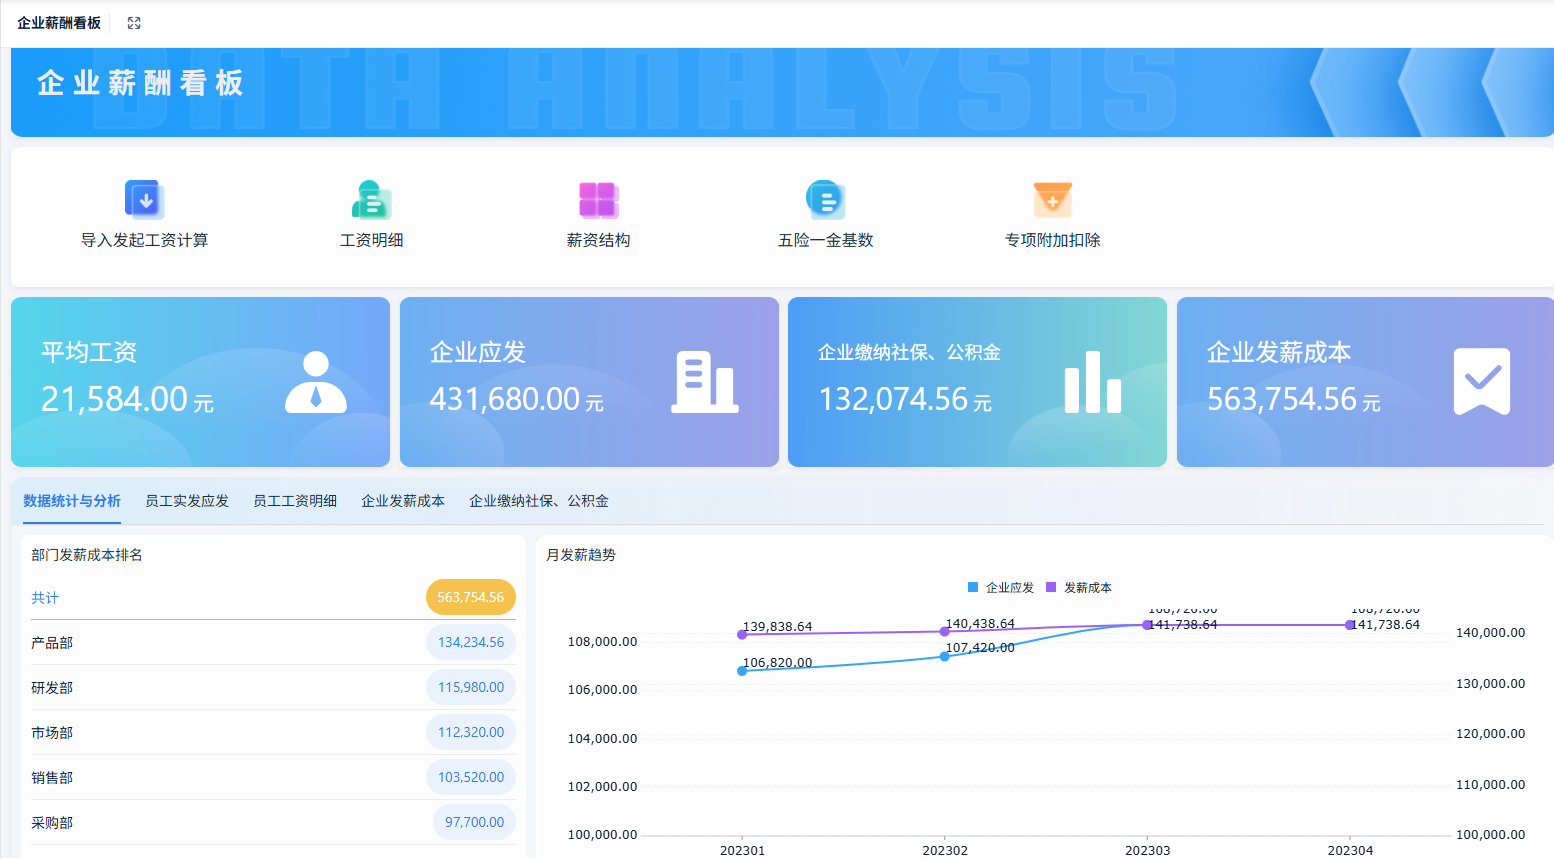Switch to the 员工实发应发 tab
1554x859 pixels.
click(x=187, y=501)
